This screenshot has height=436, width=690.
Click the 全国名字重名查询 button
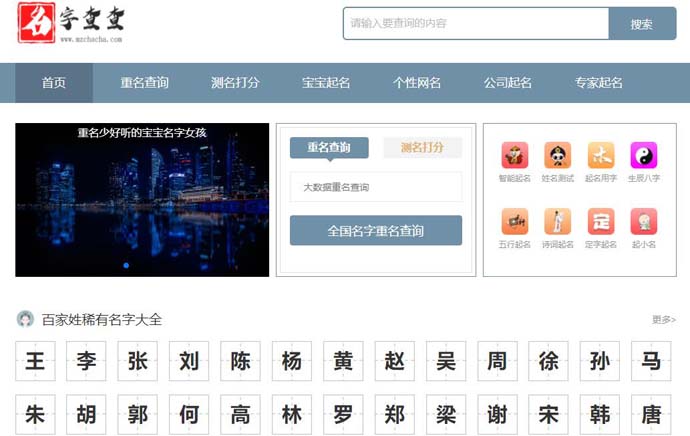click(x=376, y=230)
